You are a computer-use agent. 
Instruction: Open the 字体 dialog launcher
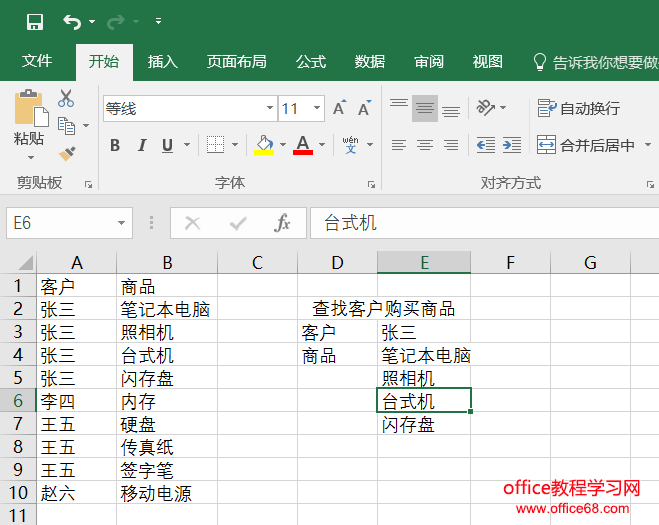point(371,185)
